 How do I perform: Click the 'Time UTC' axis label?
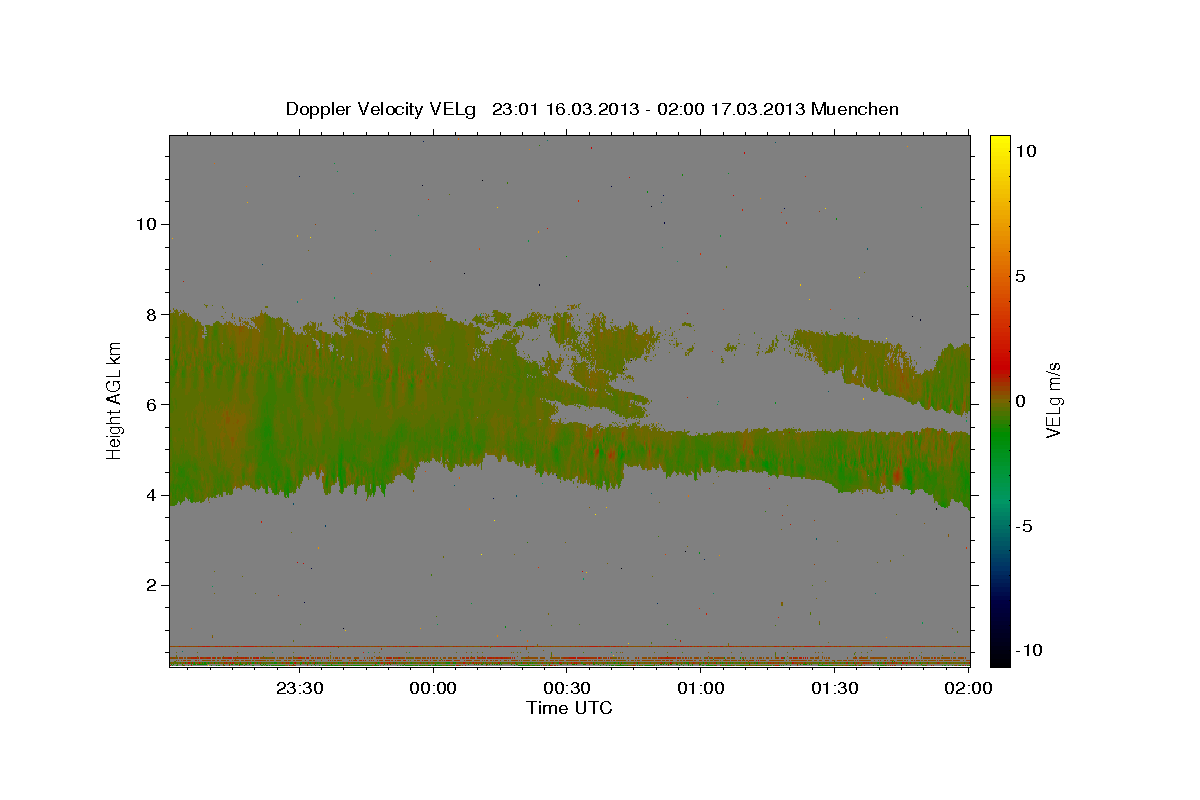(569, 708)
